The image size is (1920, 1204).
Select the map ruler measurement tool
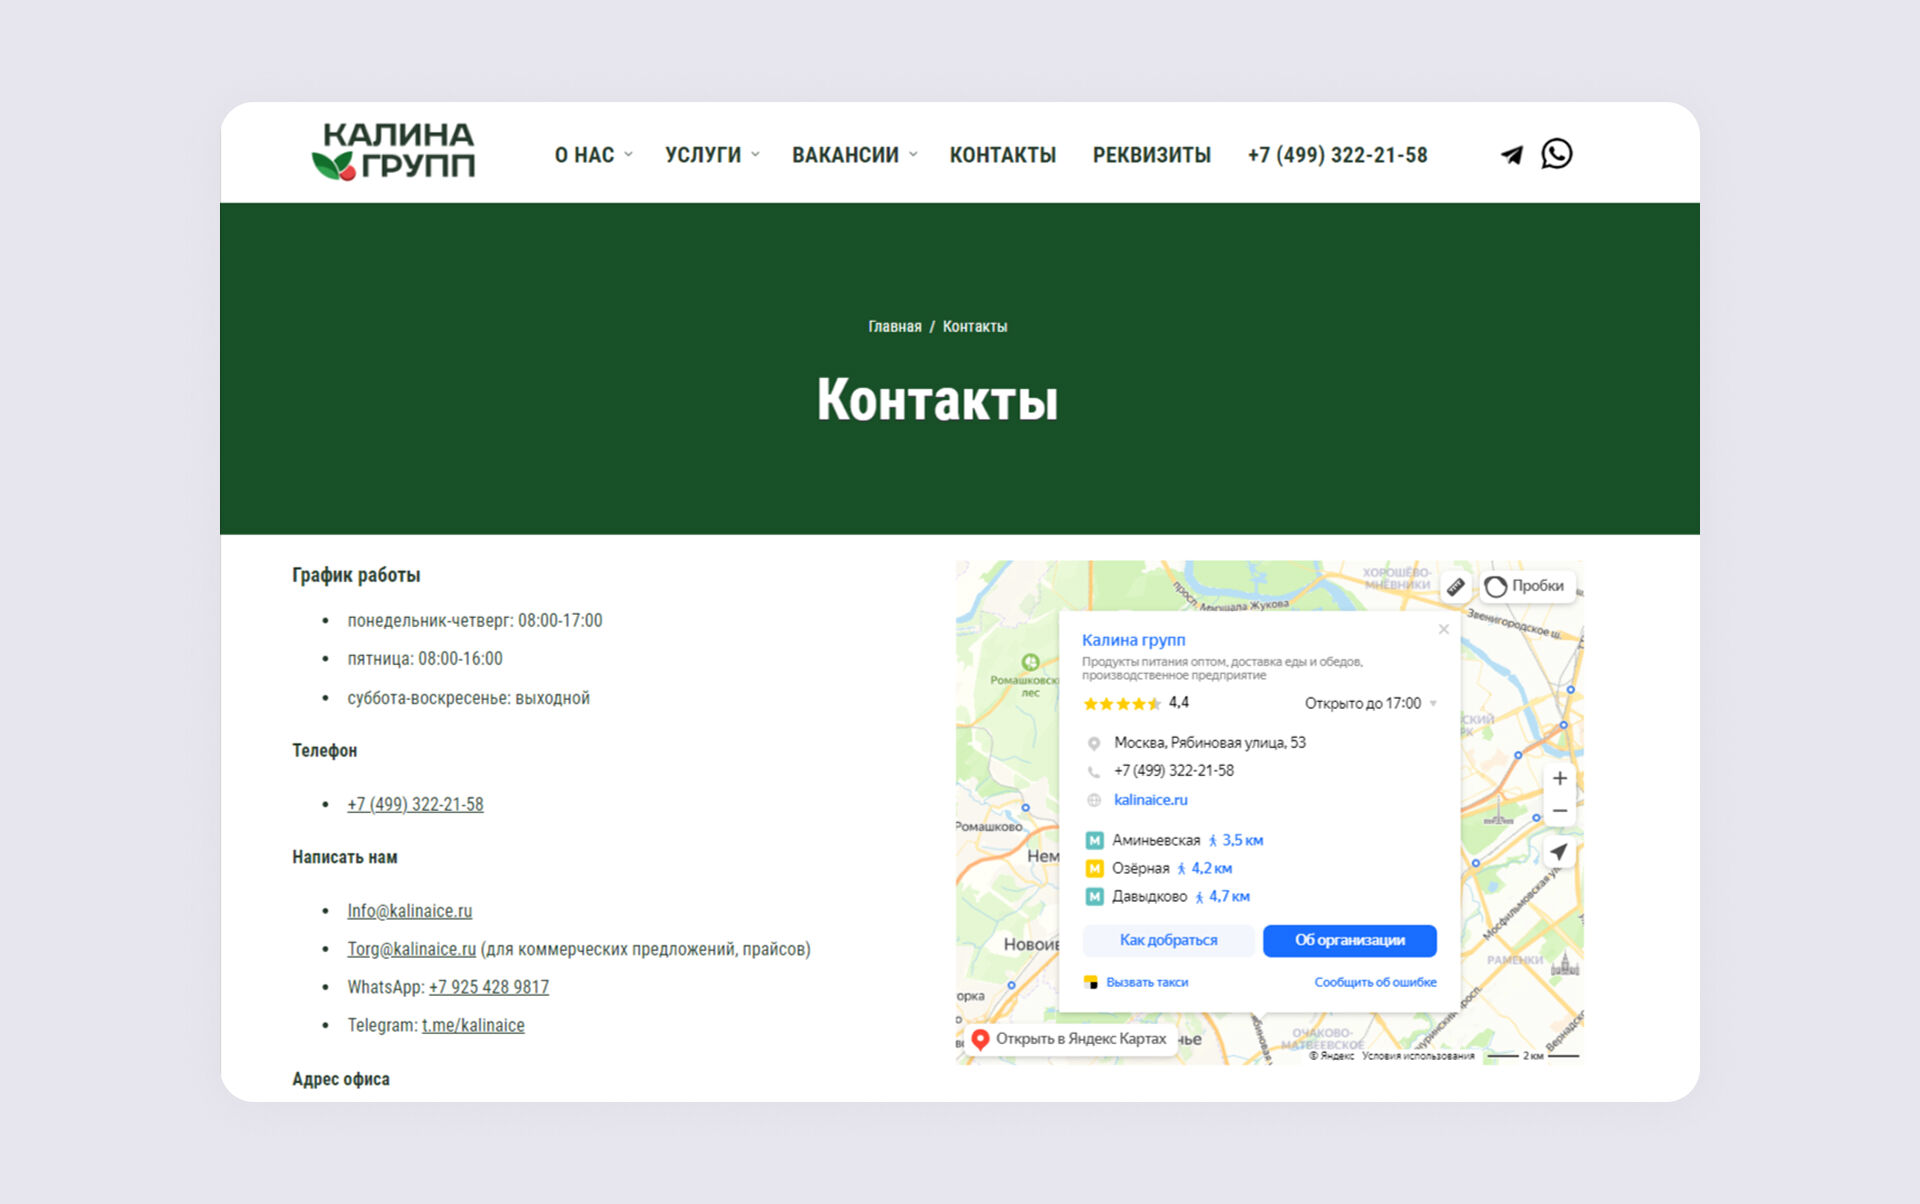[1456, 587]
